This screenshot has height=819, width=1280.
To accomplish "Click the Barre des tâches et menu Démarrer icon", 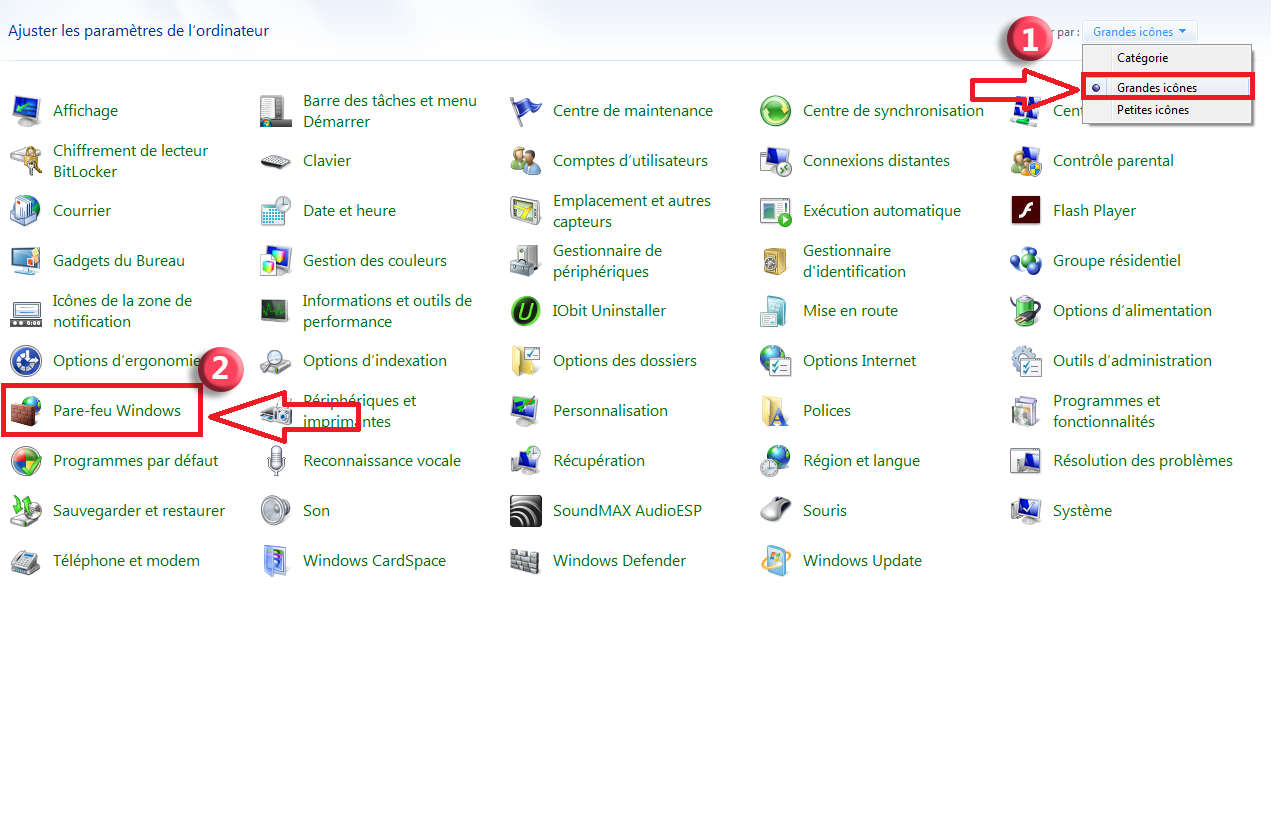I will (x=275, y=110).
